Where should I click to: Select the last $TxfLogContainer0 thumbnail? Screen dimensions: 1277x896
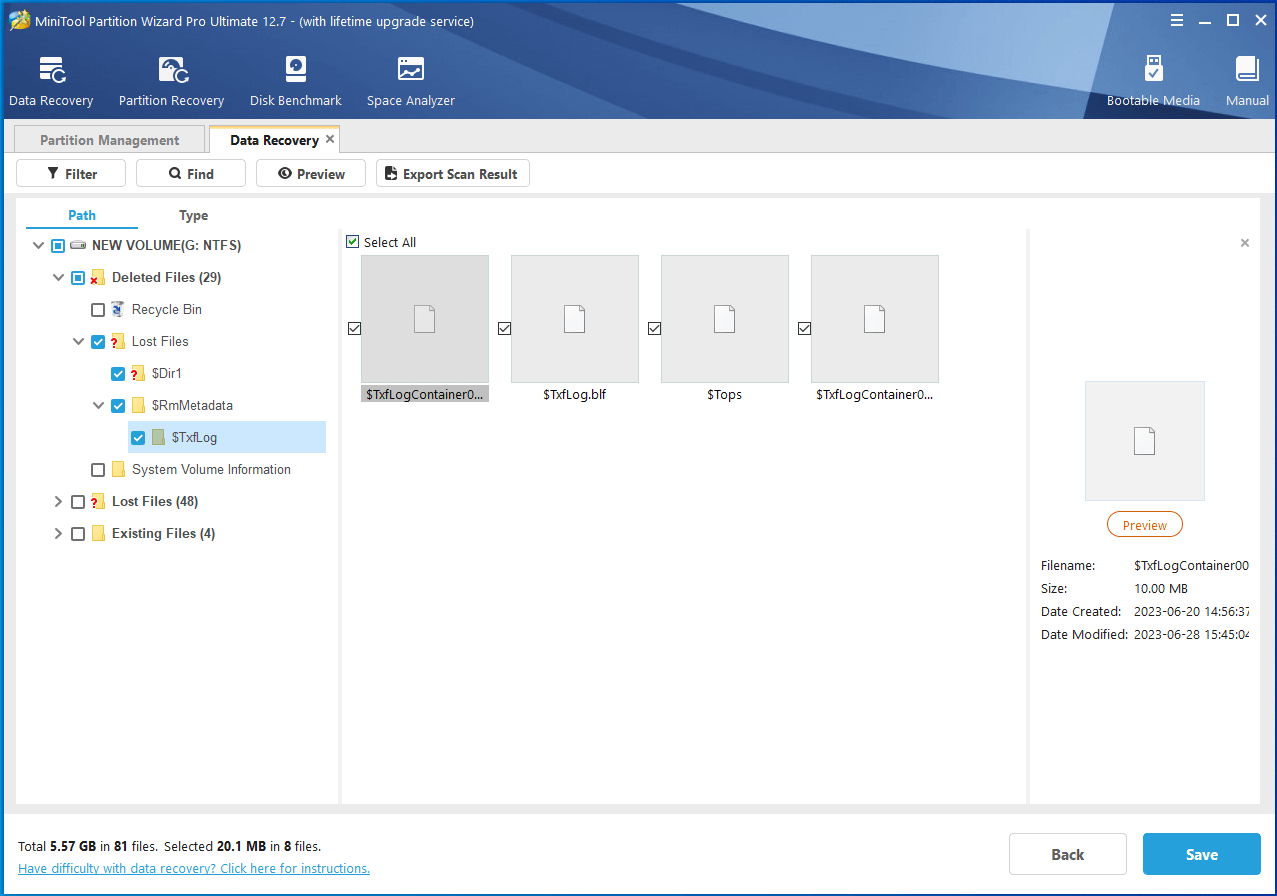tap(875, 319)
